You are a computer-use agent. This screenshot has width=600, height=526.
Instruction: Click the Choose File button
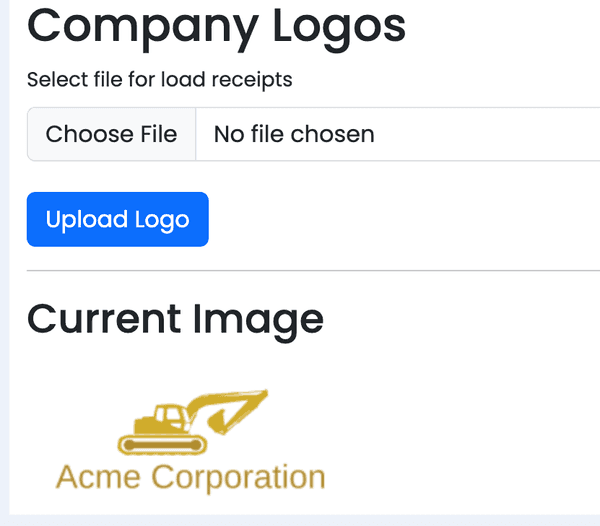(x=111, y=134)
